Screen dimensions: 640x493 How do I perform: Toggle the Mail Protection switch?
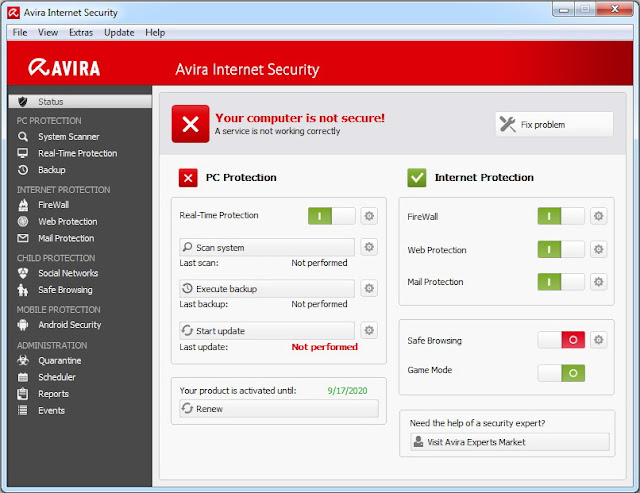tap(561, 282)
